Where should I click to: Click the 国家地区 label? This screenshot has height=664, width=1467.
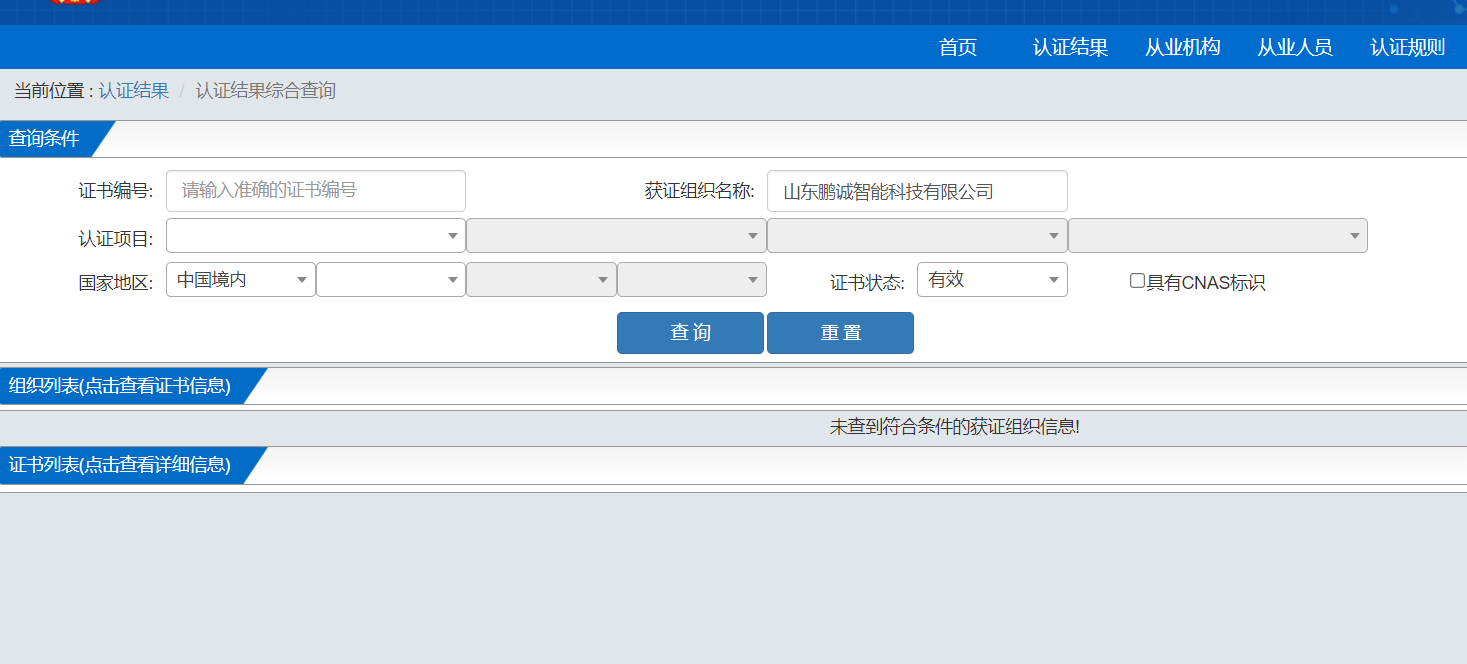(x=116, y=283)
